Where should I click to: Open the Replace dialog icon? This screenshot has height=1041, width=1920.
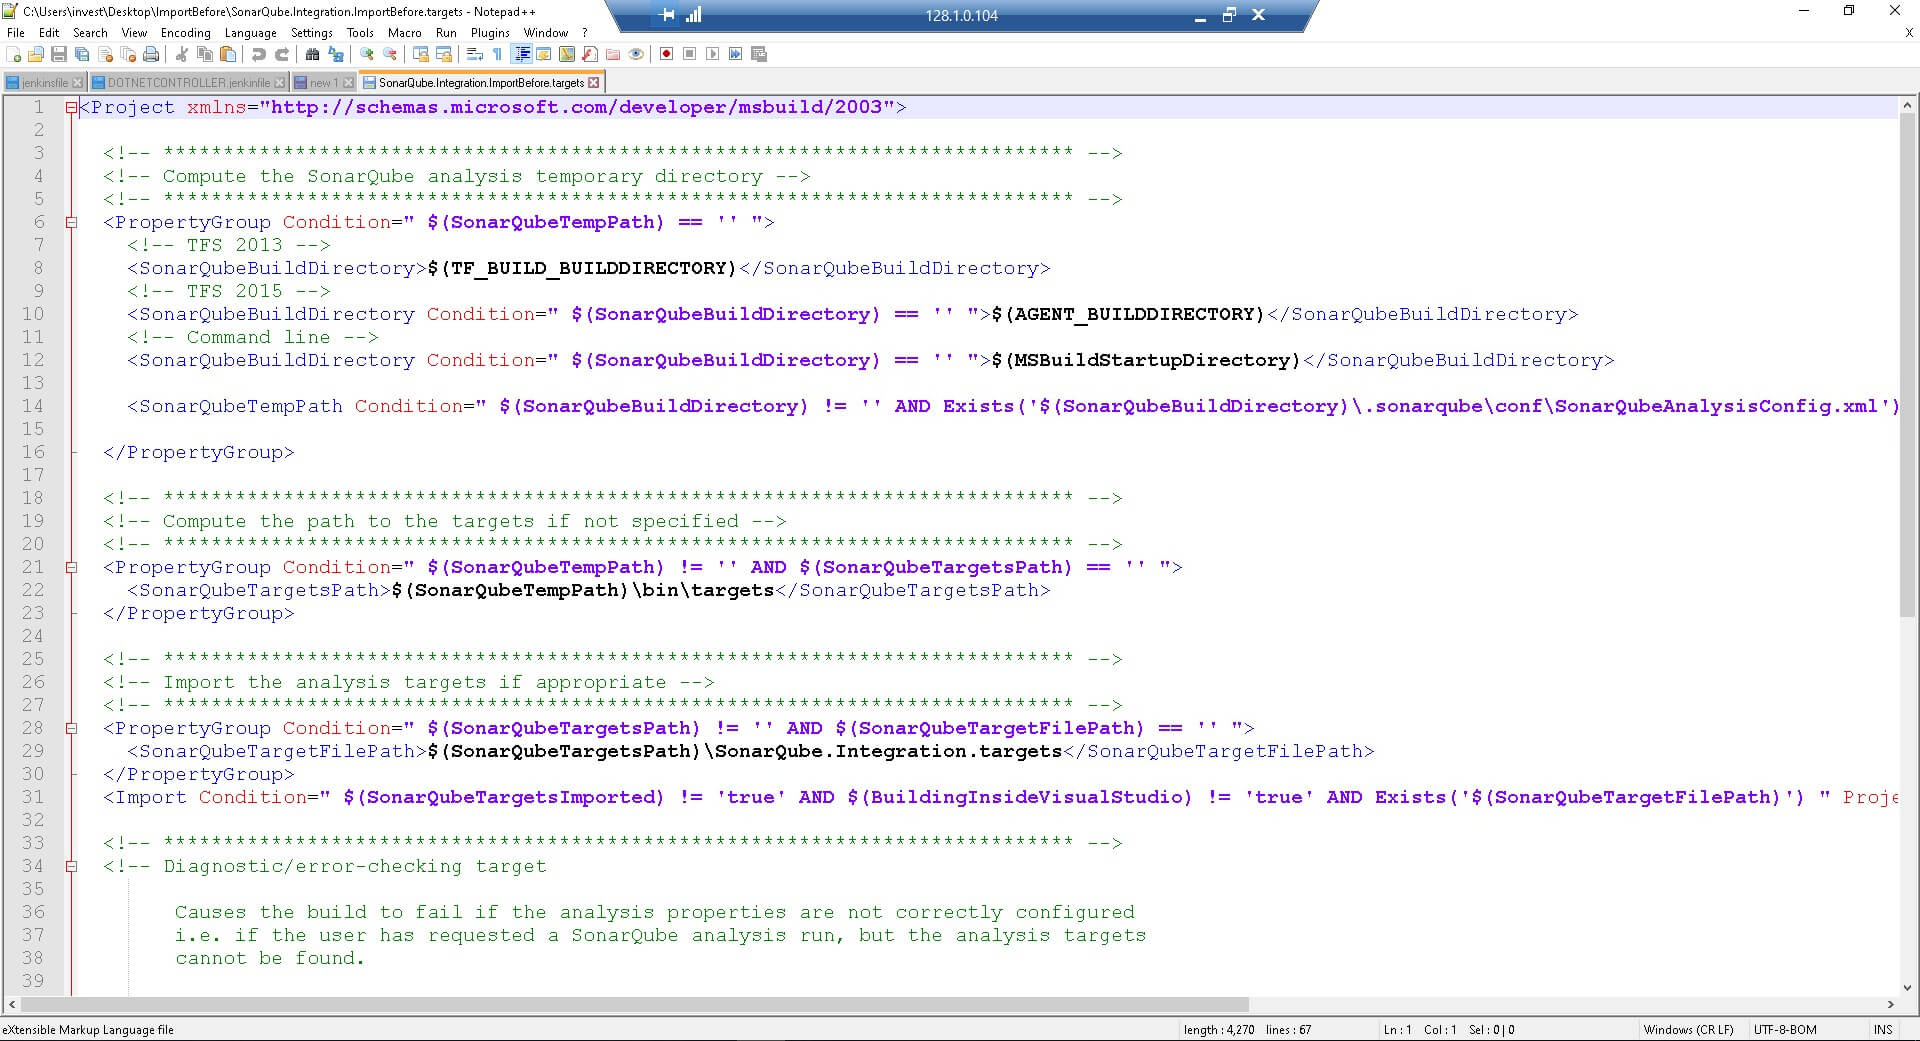pyautogui.click(x=336, y=54)
